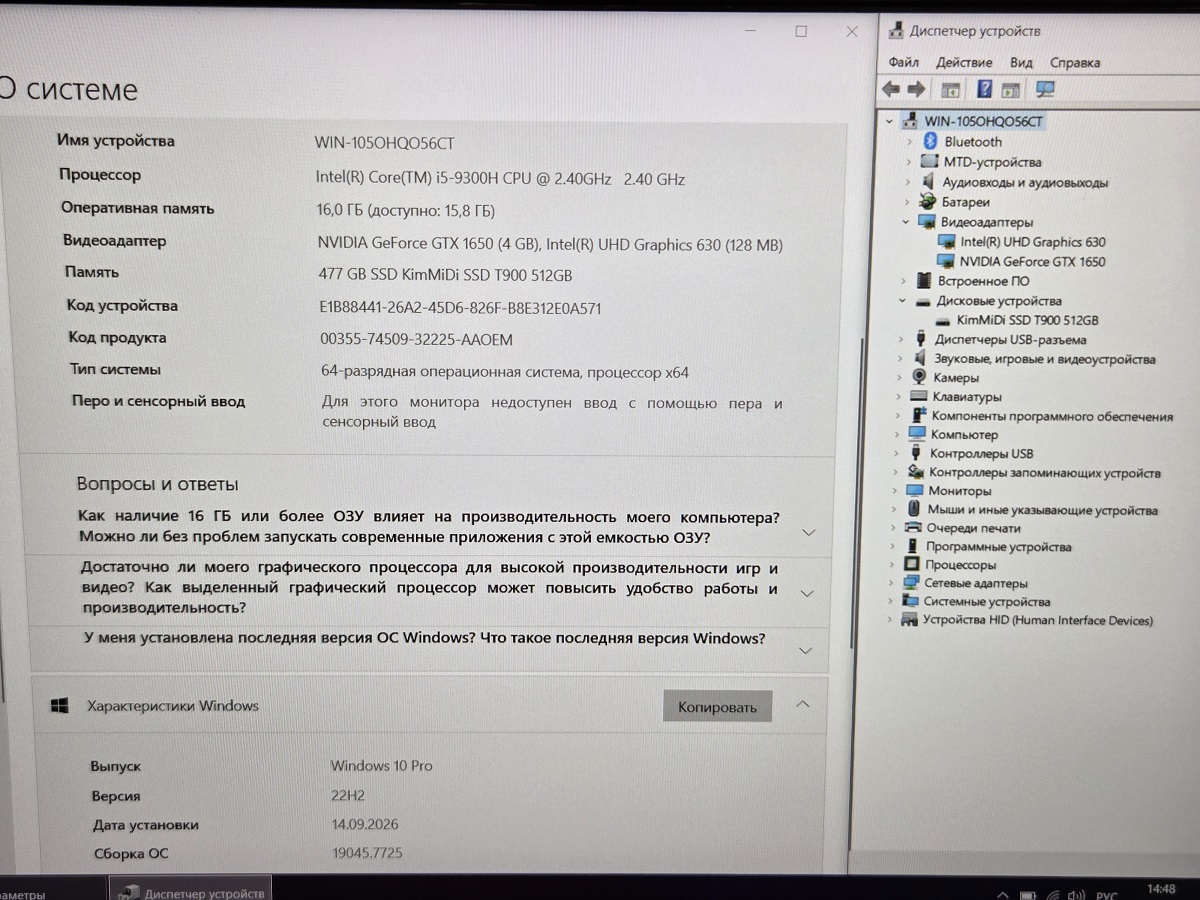Click the battery icon beside Батареи
The image size is (1200, 900).
926,202
